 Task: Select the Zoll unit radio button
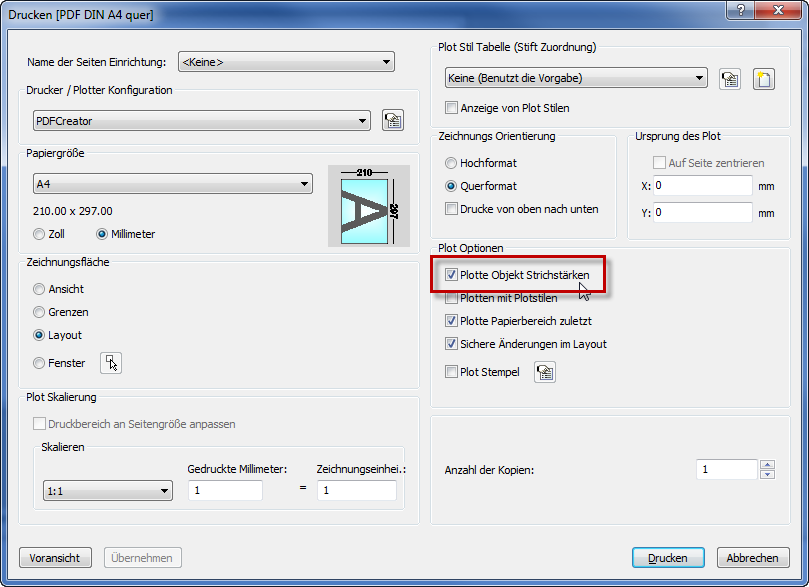pyautogui.click(x=40, y=234)
